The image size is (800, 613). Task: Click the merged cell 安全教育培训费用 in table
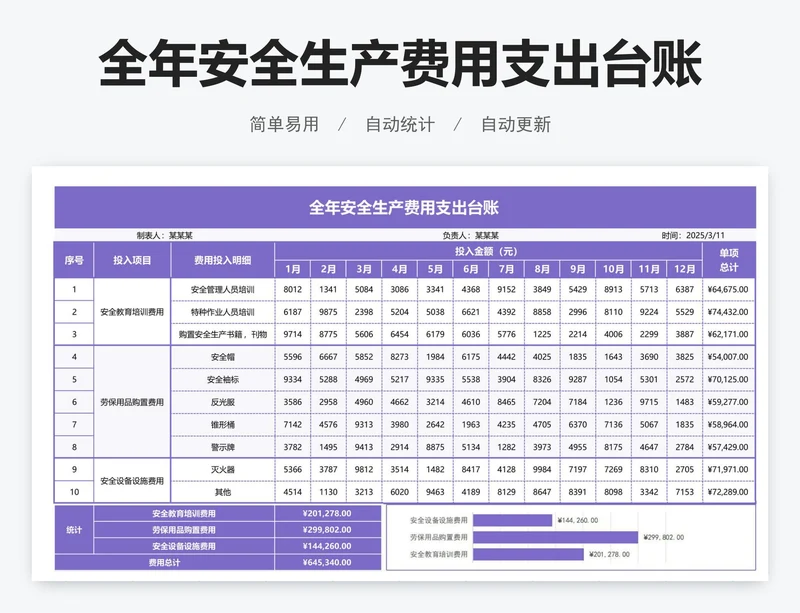coord(132,312)
